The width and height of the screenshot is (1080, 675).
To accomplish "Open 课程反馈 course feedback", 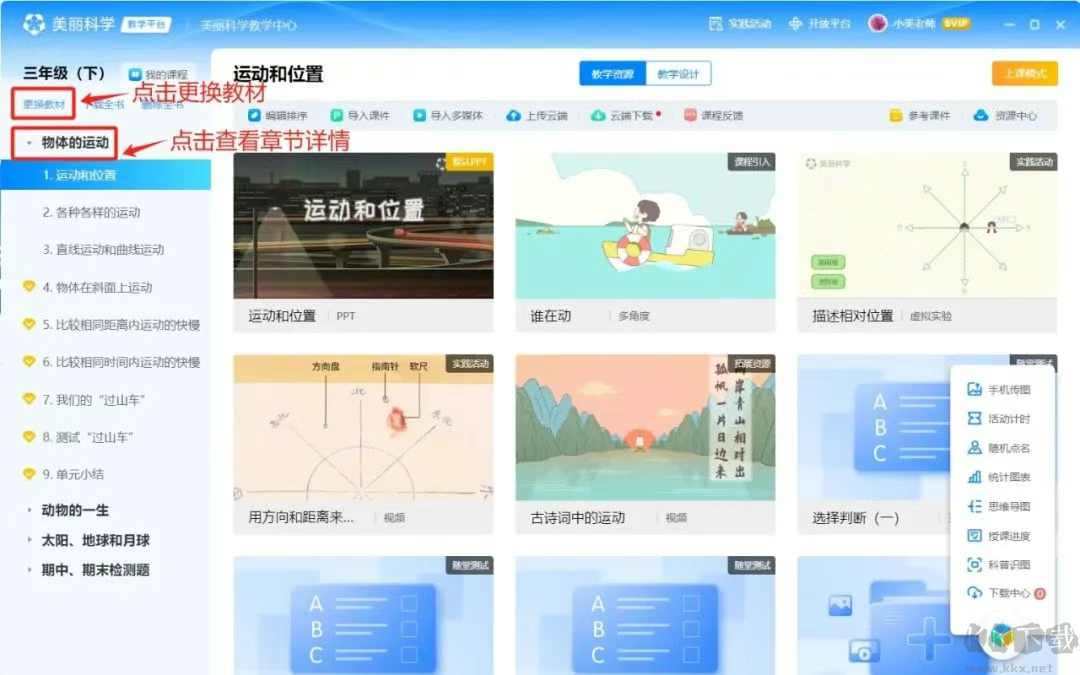I will [x=713, y=115].
